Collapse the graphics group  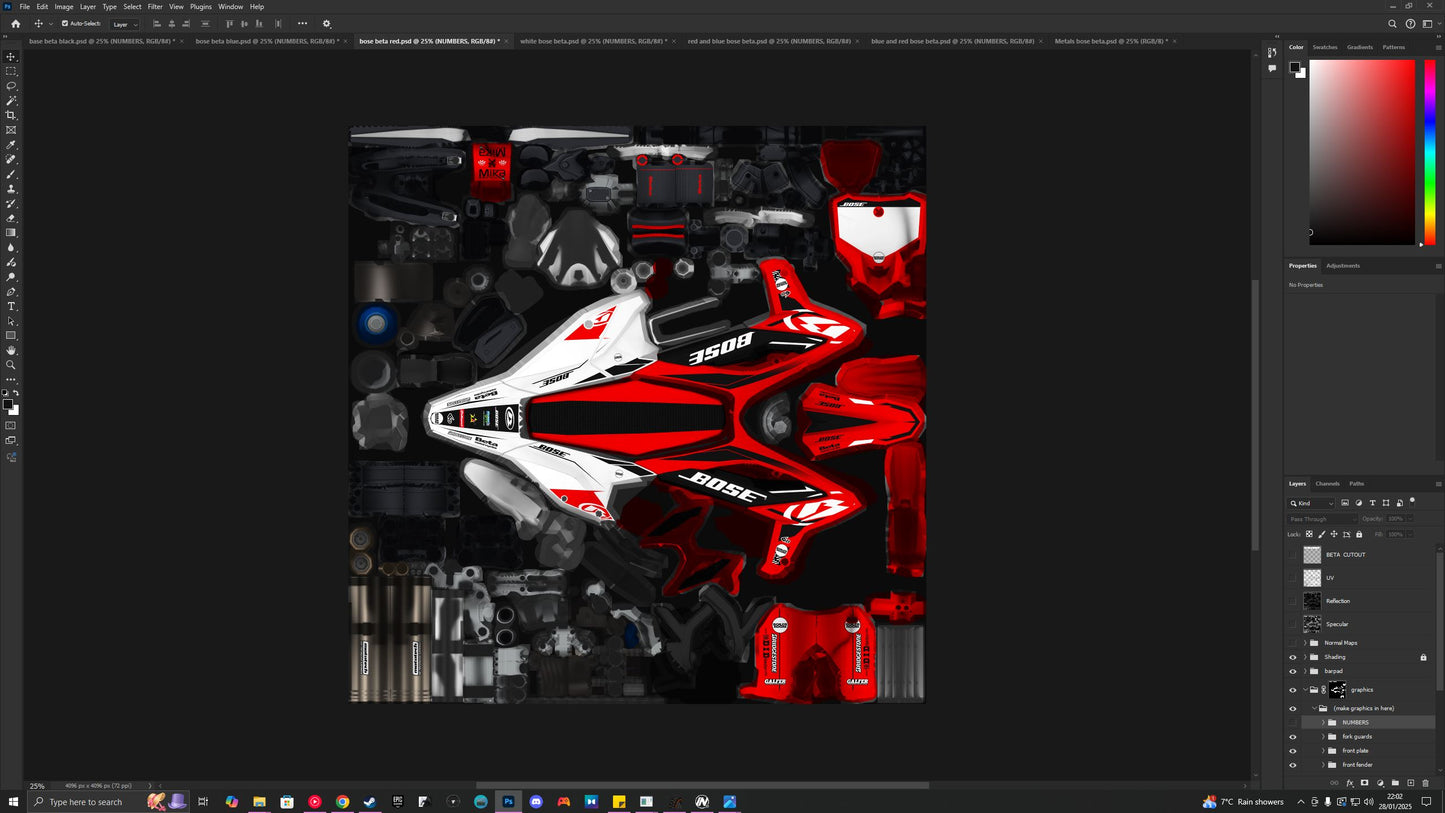1305,690
